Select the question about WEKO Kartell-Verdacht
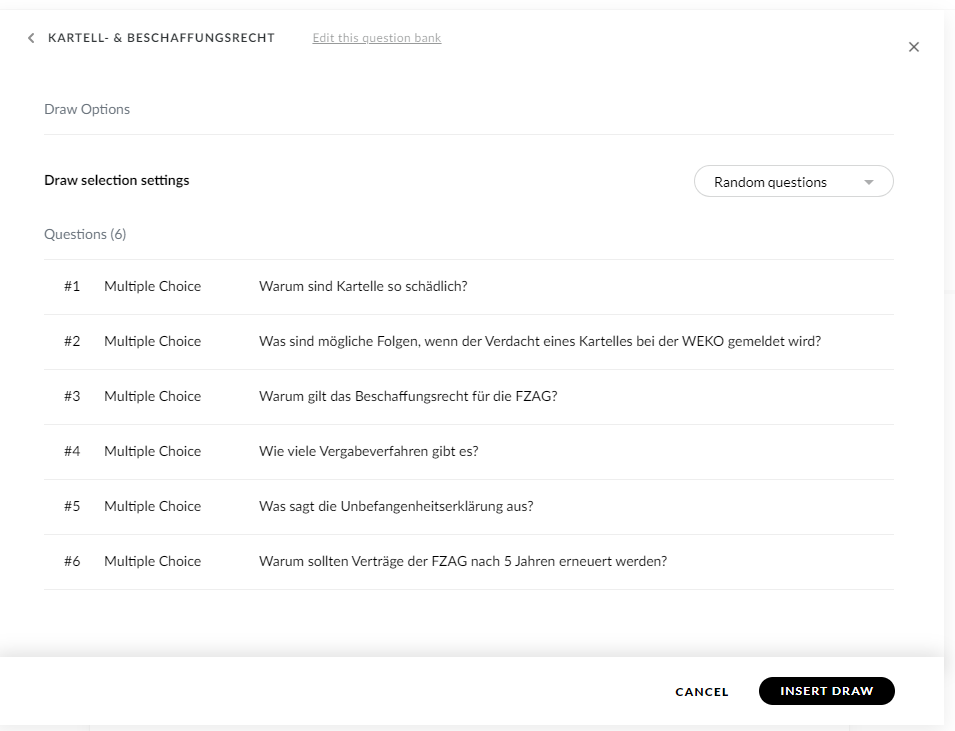Image resolution: width=955 pixels, height=731 pixels. (x=539, y=341)
